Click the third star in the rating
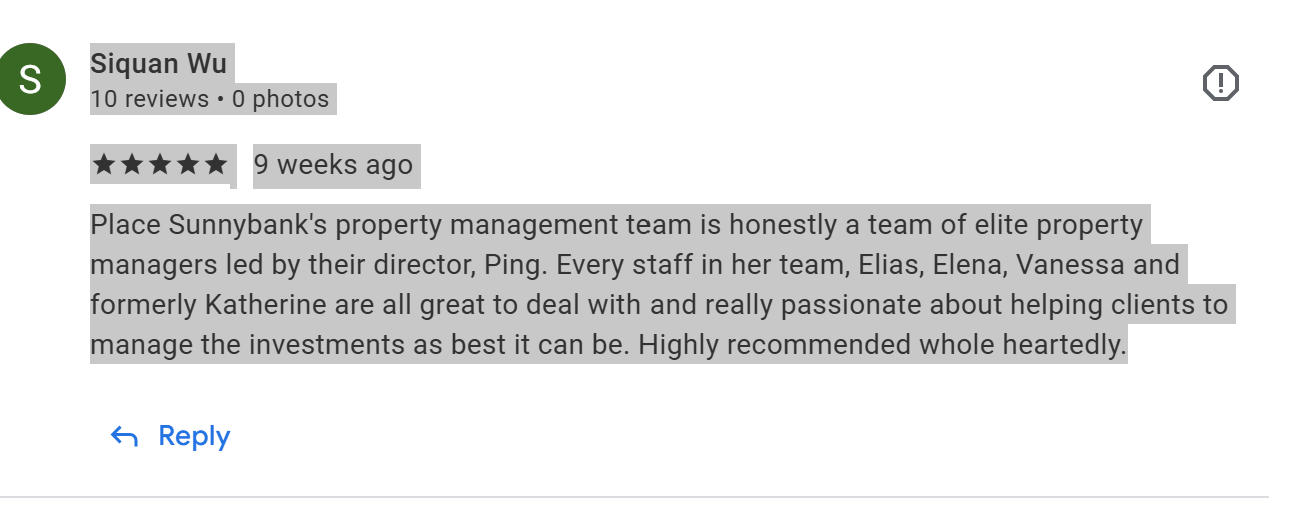 160,165
